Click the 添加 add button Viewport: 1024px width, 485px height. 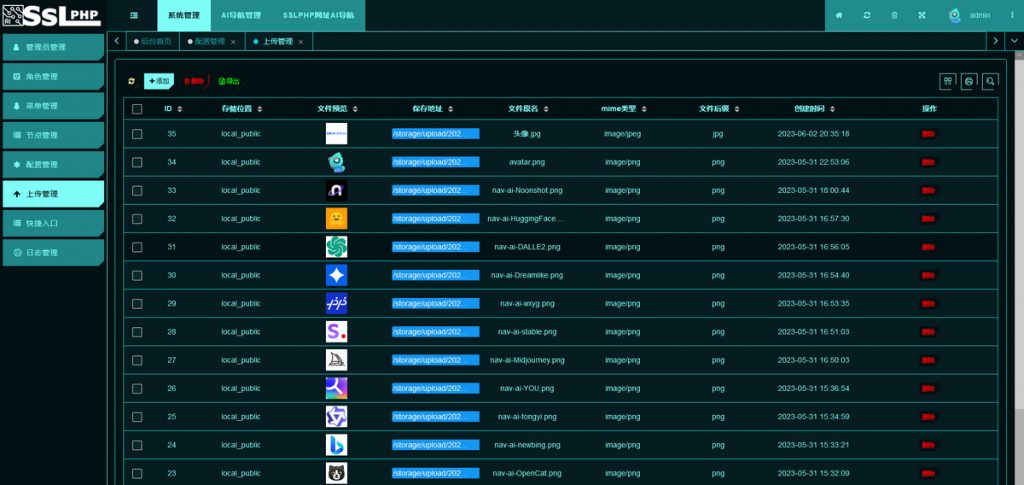click(x=159, y=81)
